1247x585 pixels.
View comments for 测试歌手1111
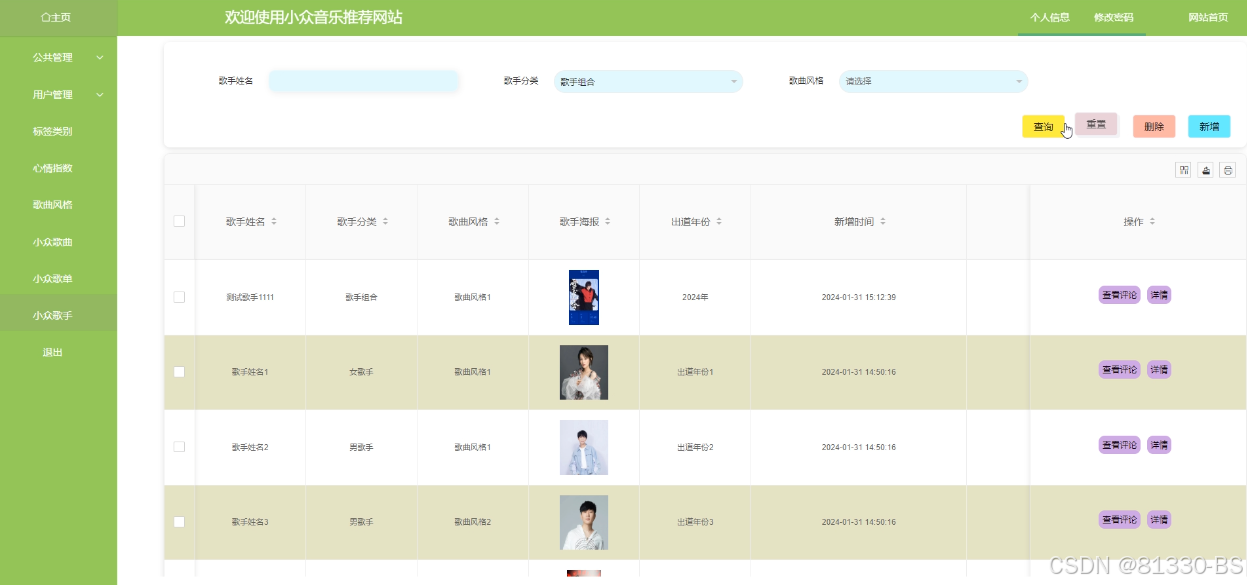(x=1120, y=295)
